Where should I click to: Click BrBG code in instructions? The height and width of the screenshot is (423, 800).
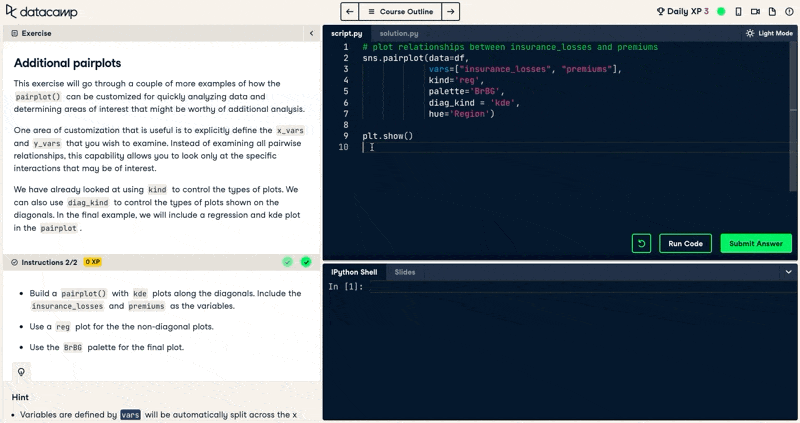72,347
